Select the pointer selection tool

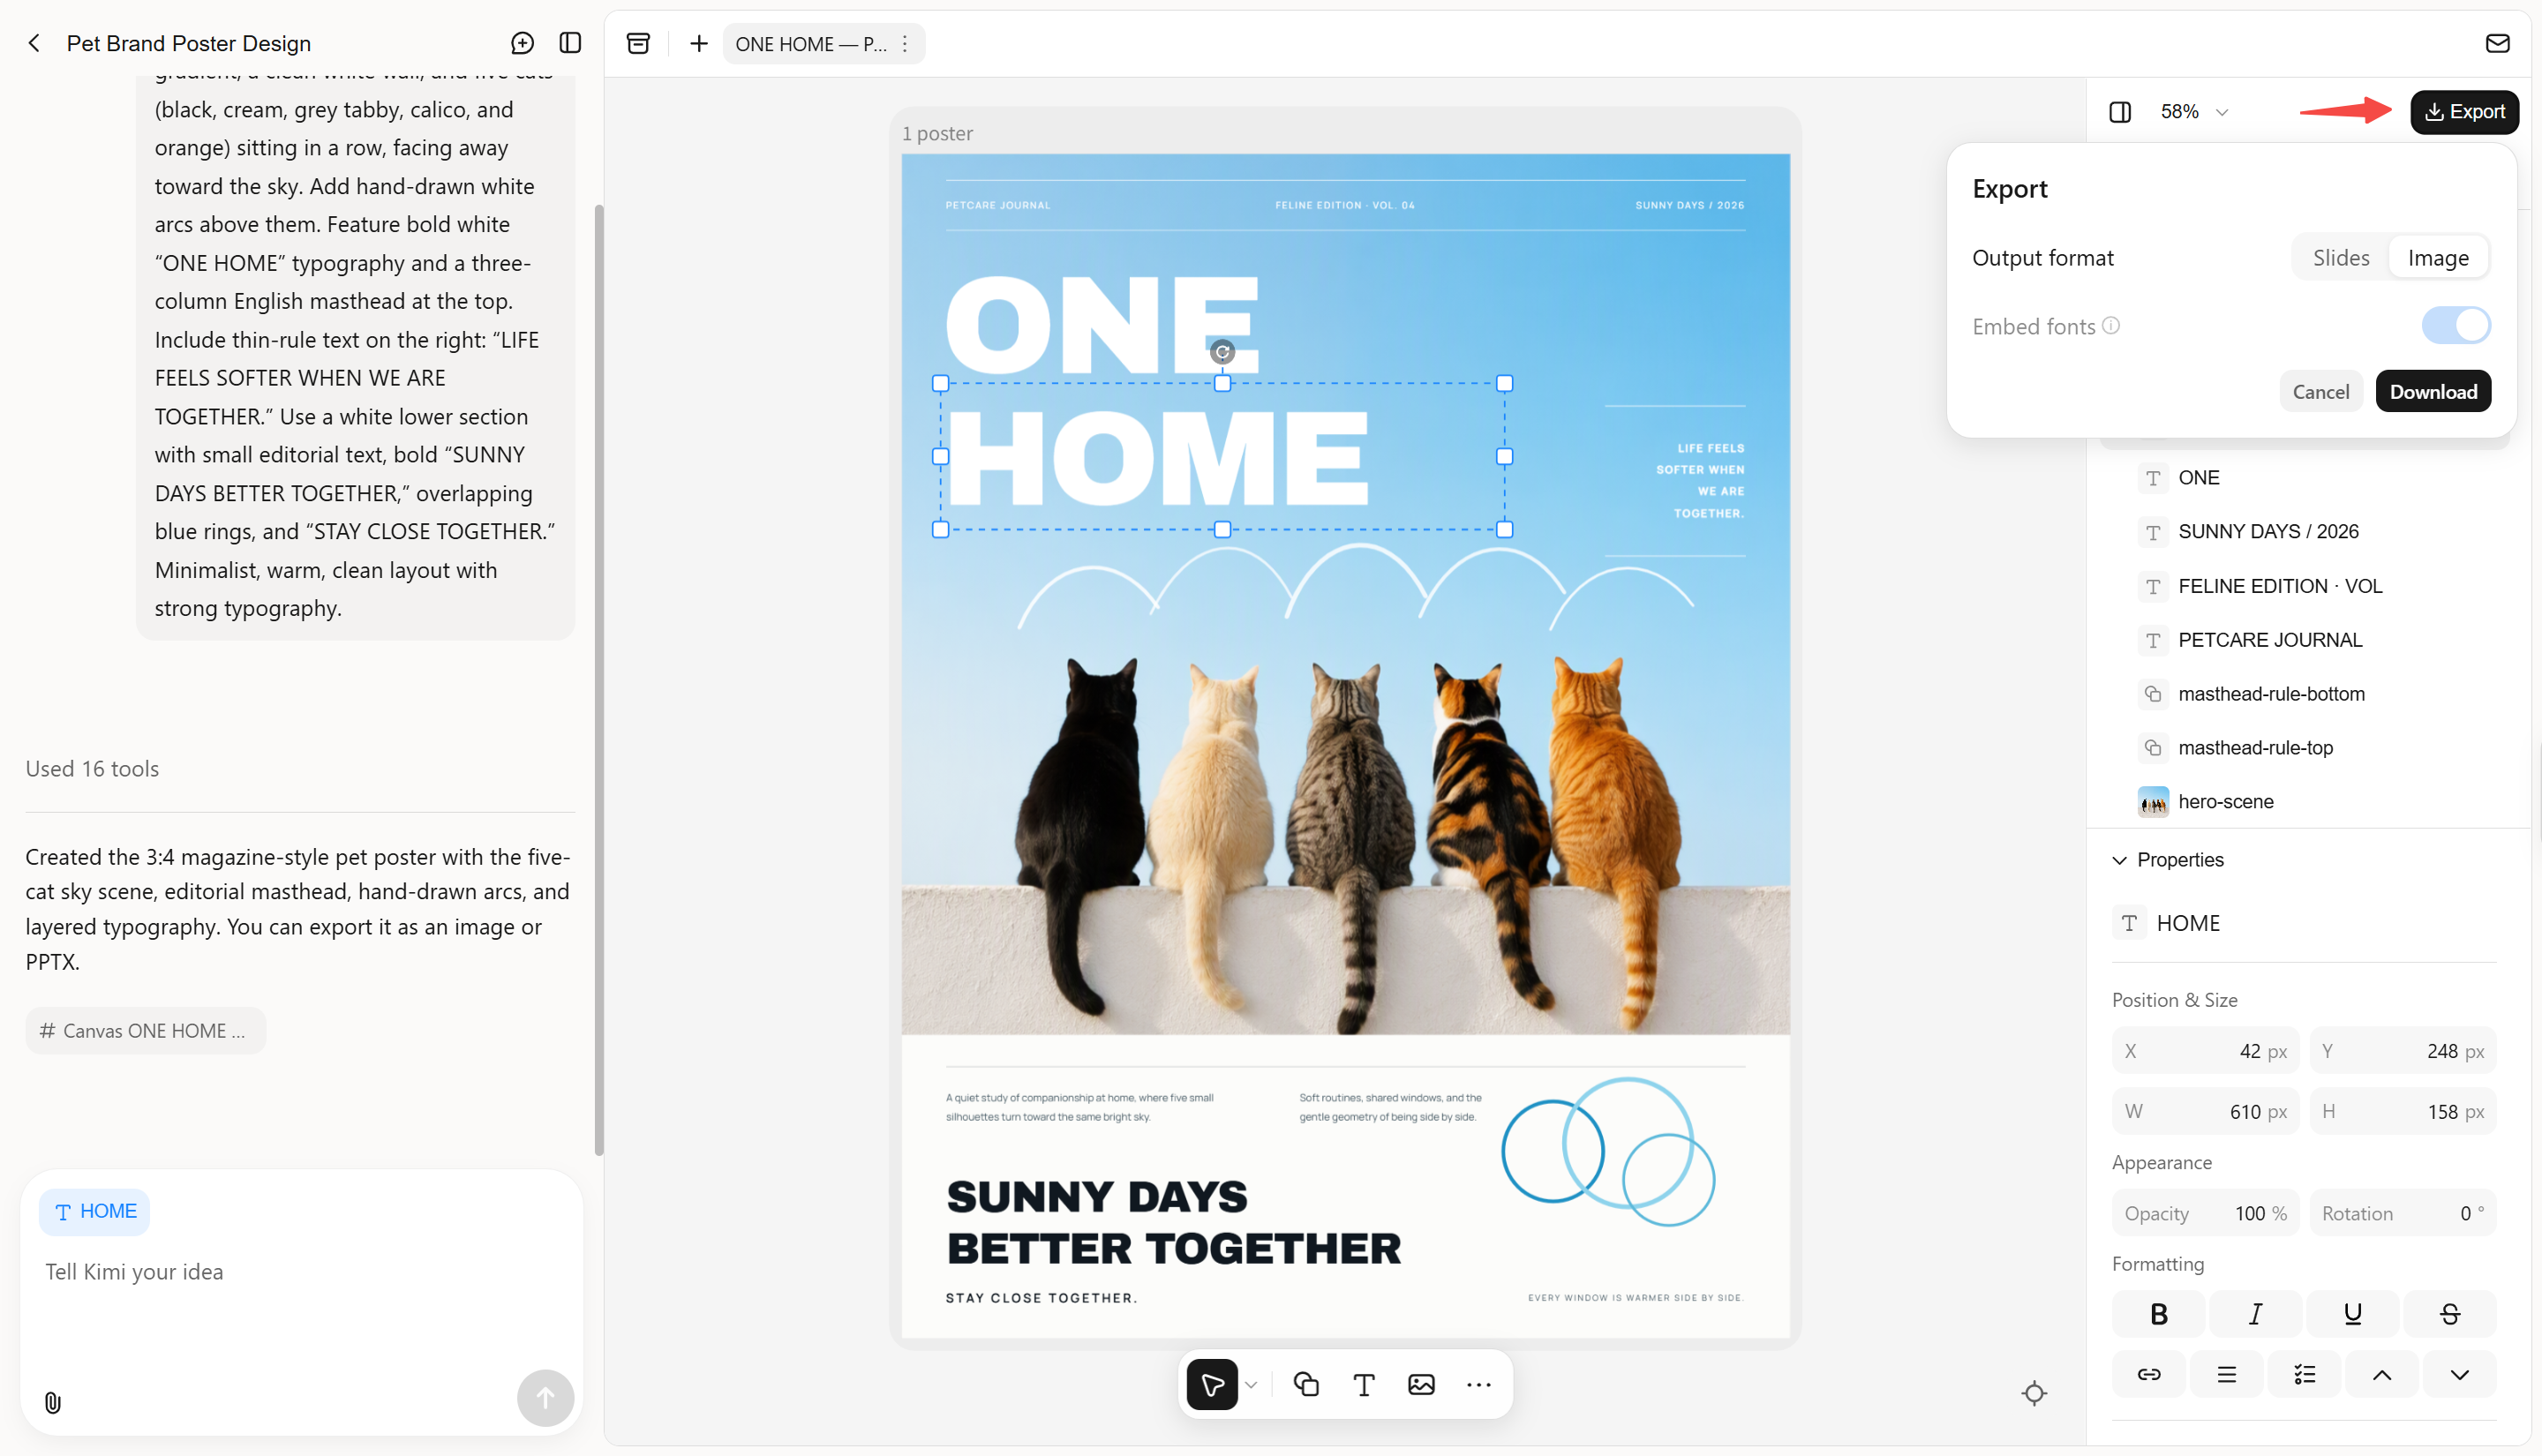[x=1212, y=1384]
